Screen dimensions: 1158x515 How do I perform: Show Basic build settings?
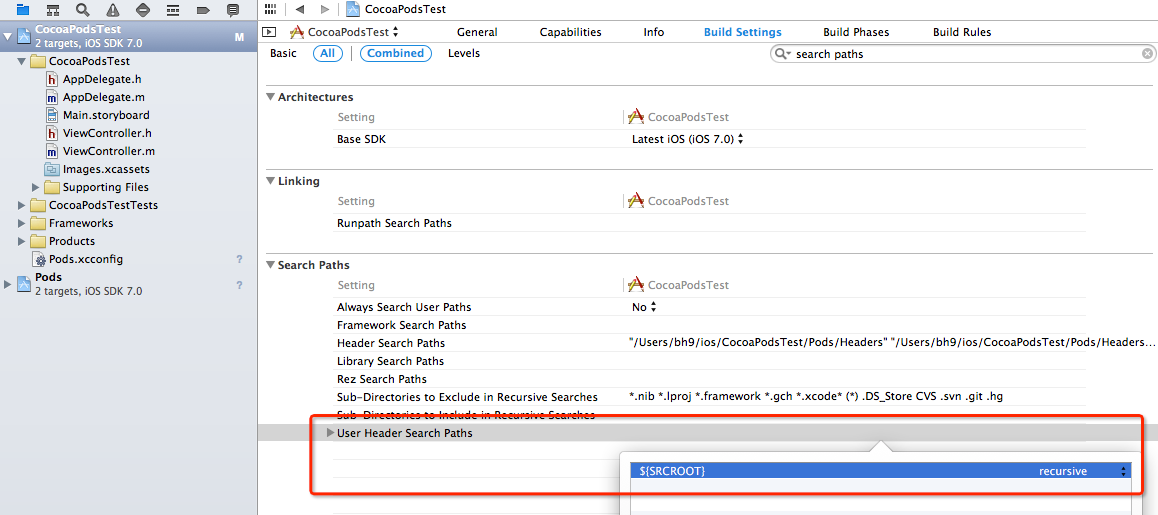coord(283,53)
